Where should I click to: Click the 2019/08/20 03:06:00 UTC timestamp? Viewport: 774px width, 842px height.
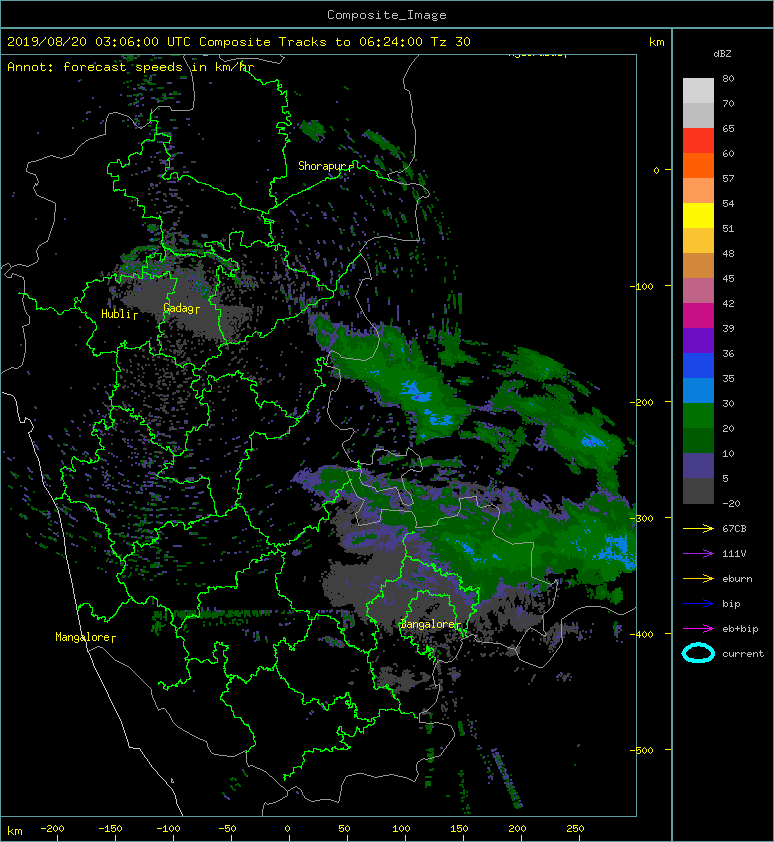pyautogui.click(x=99, y=42)
